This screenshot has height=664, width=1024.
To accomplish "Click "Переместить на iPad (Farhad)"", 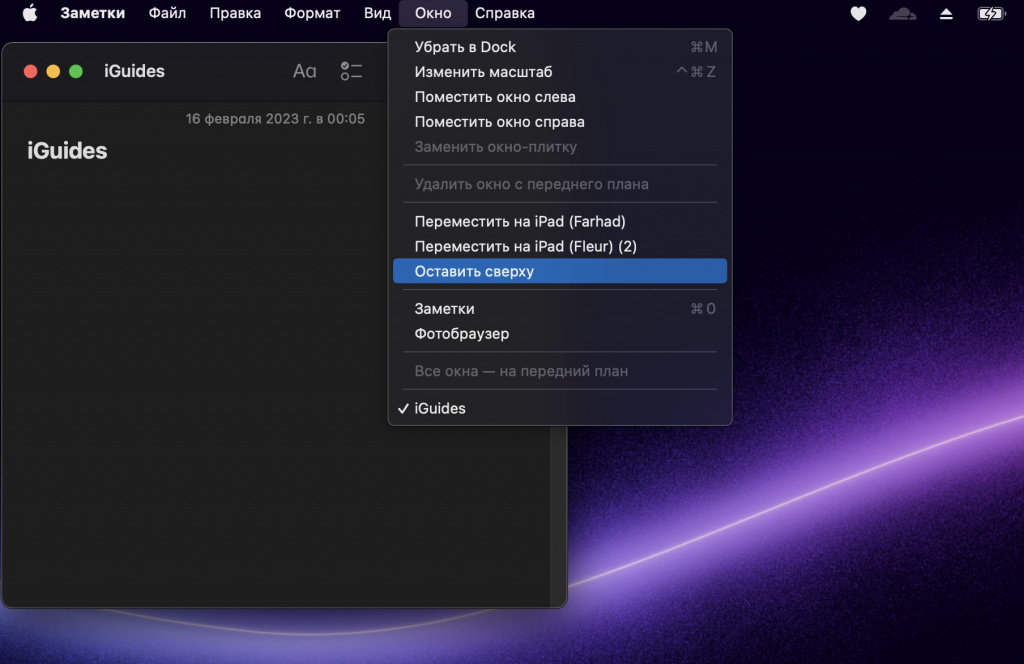I will pyautogui.click(x=519, y=221).
